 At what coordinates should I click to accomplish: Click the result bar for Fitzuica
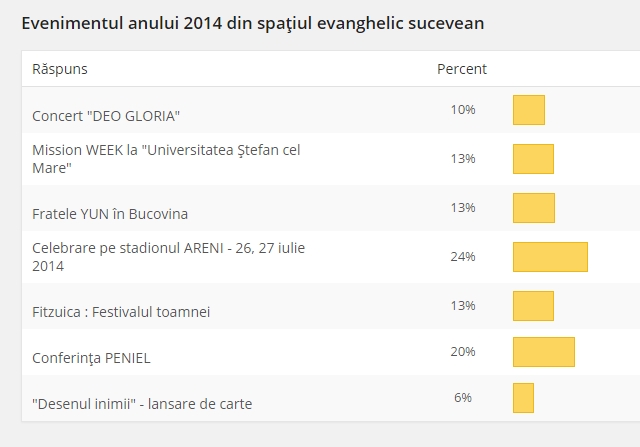533,306
